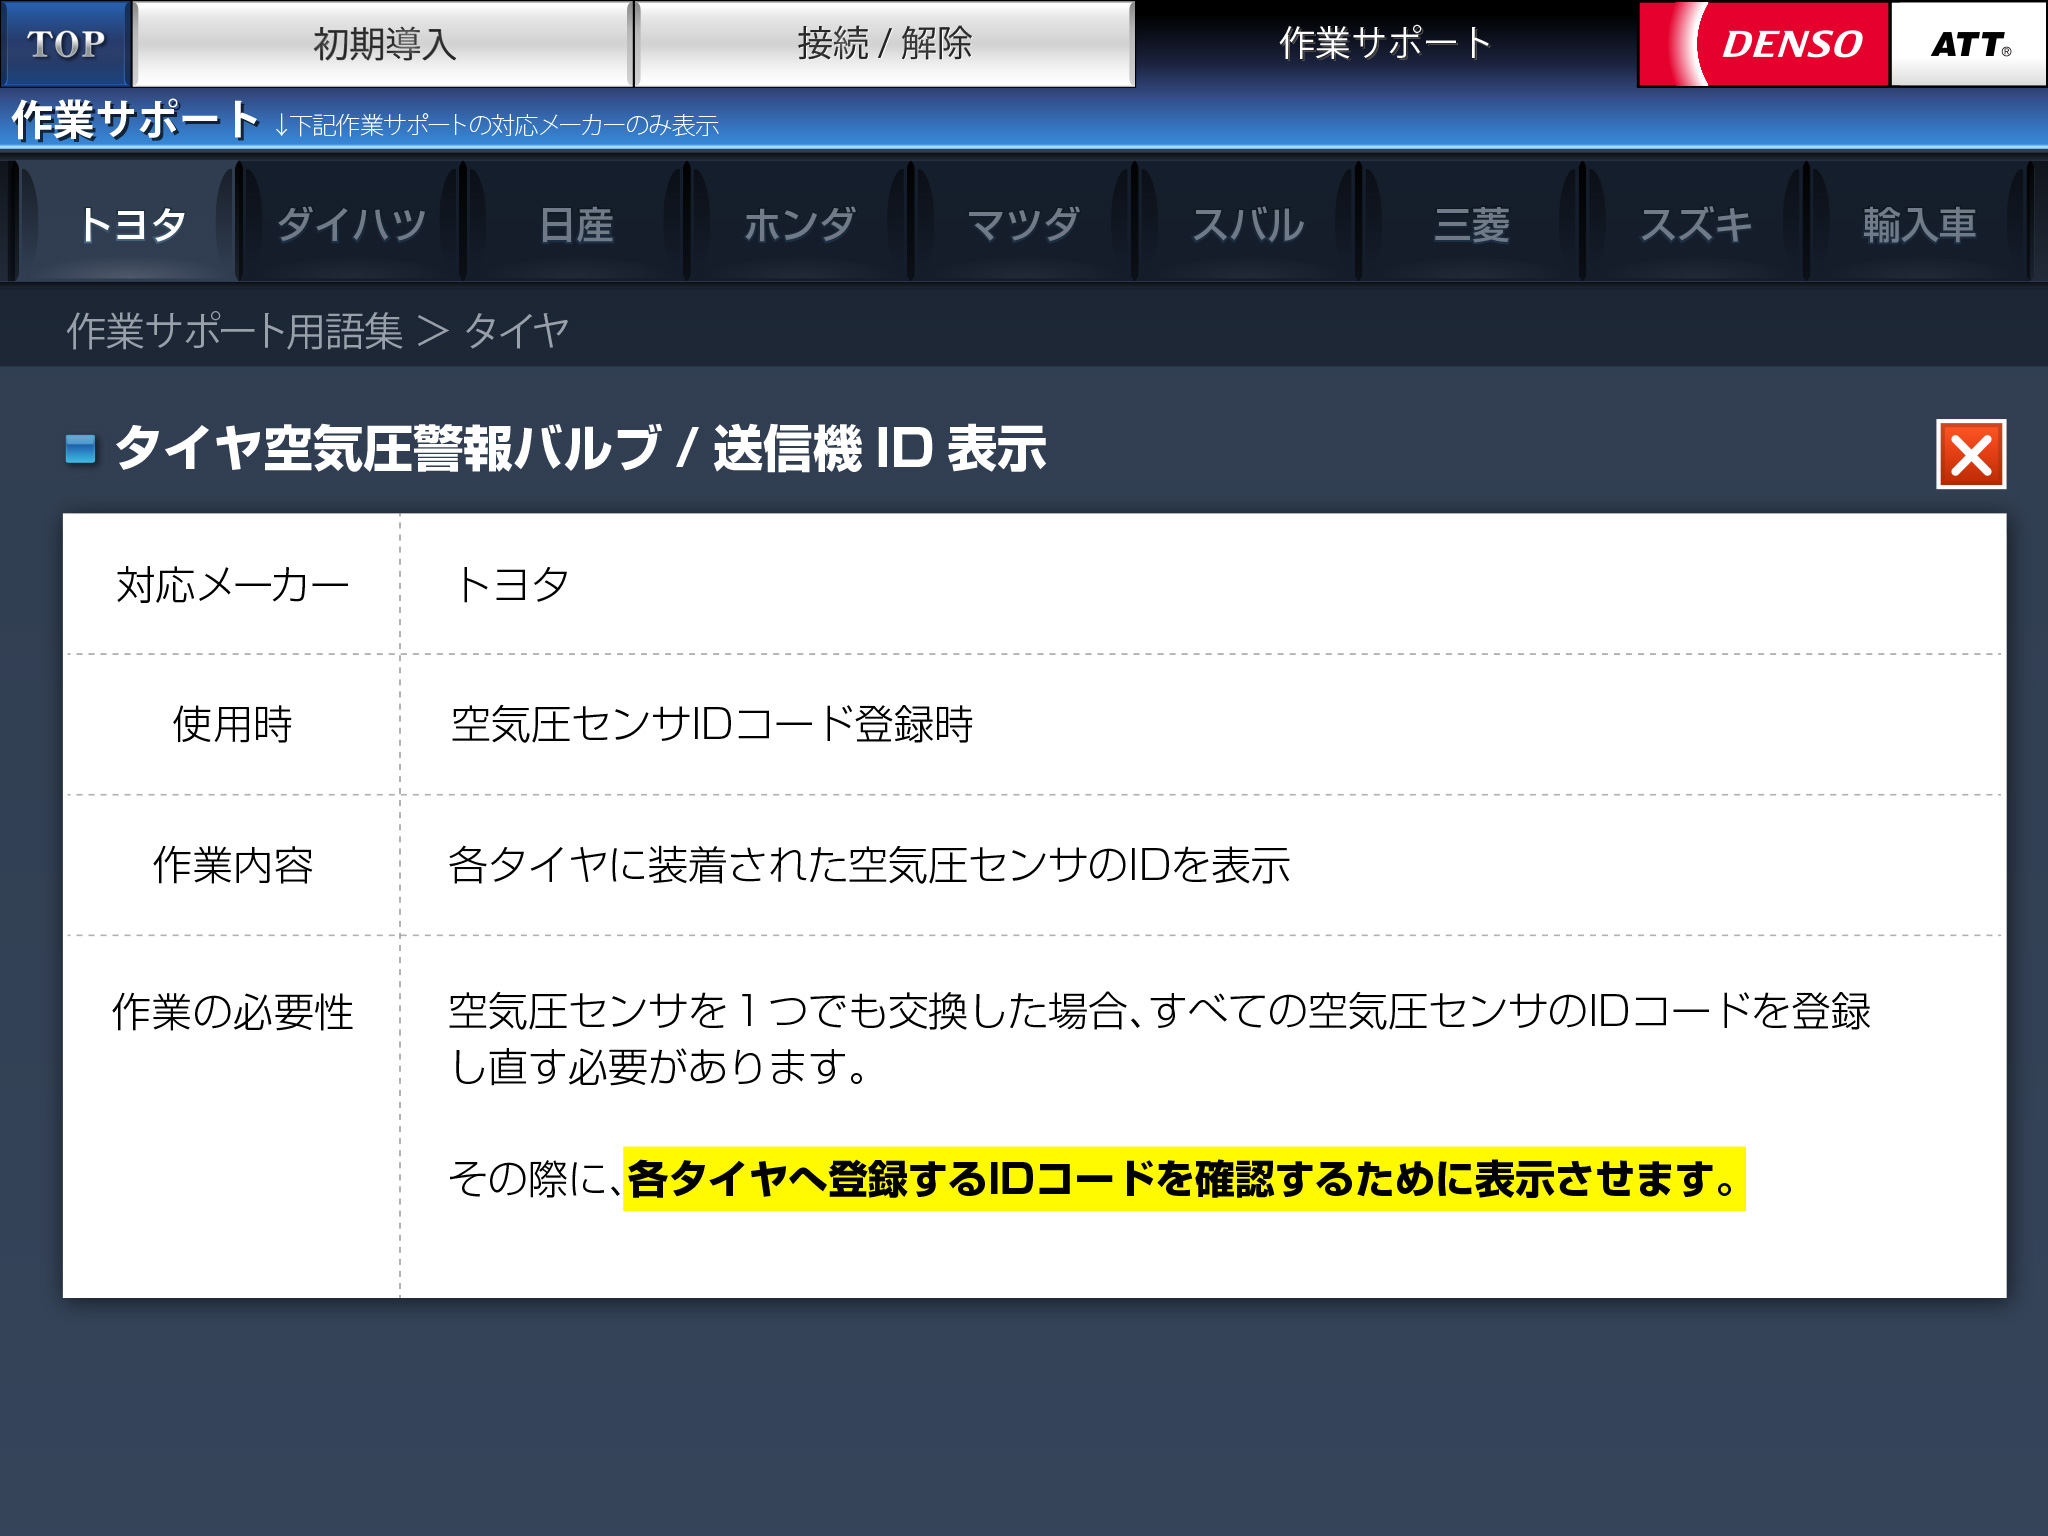Select the 作業サポート top tab
The height and width of the screenshot is (1536, 2048).
click(x=1385, y=44)
